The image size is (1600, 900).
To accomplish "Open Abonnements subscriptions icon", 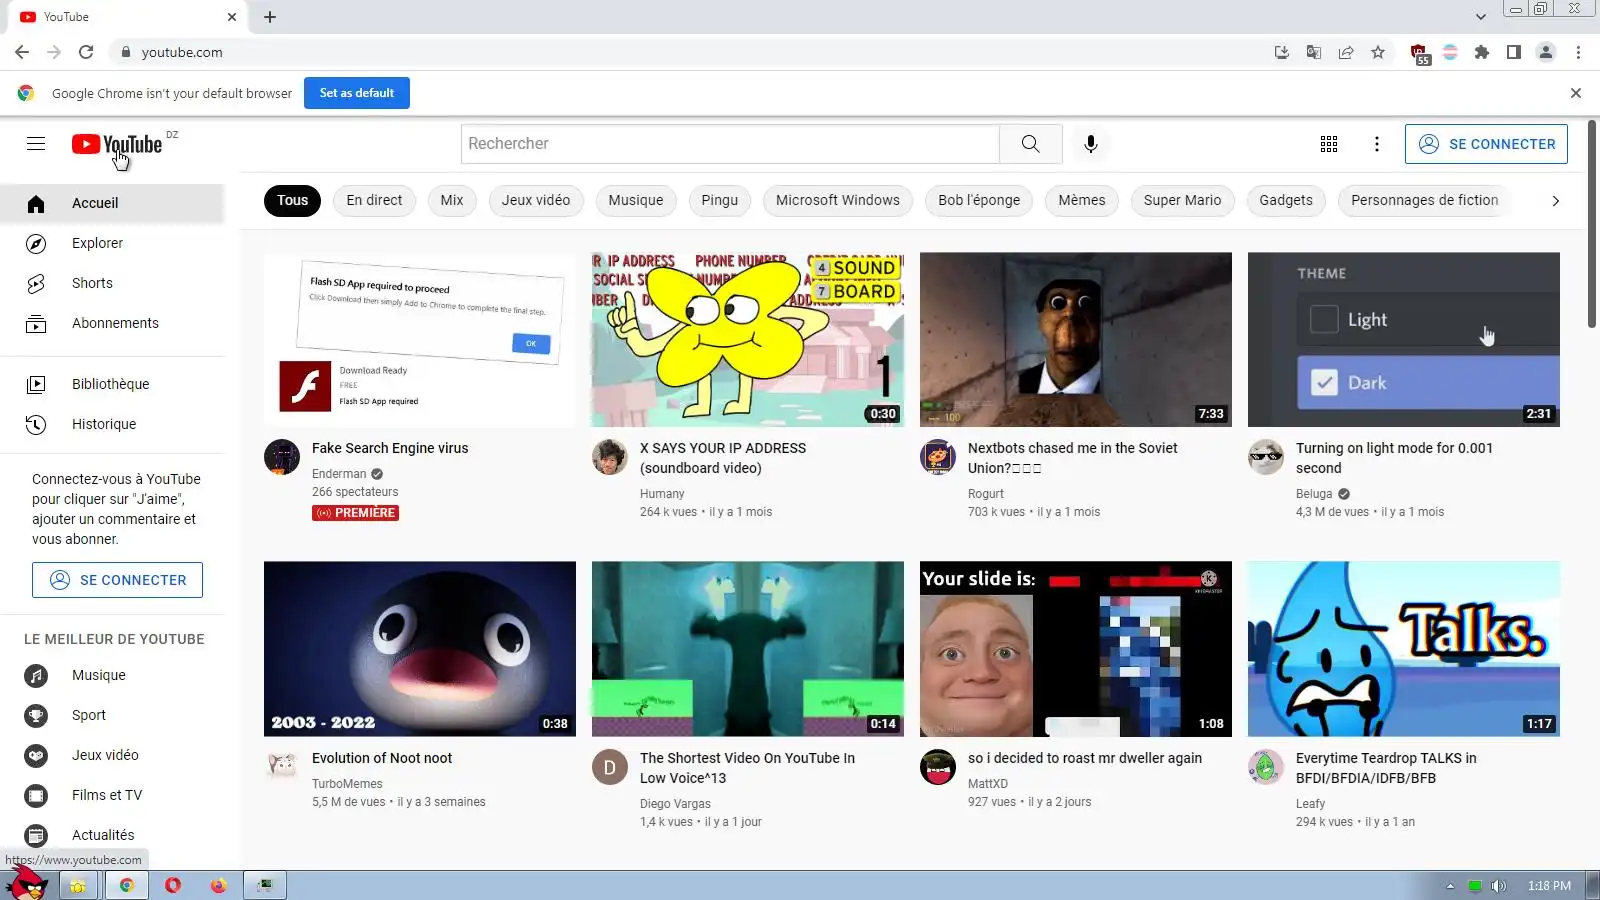I will [x=36, y=323].
